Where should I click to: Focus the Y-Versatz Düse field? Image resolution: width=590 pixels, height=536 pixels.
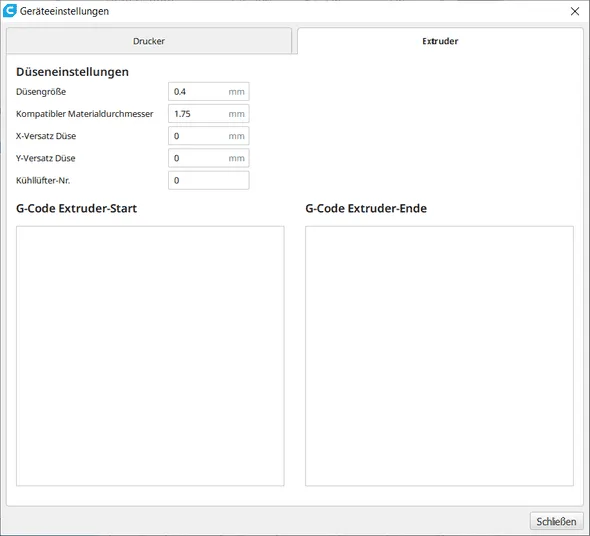pyautogui.click(x=208, y=158)
